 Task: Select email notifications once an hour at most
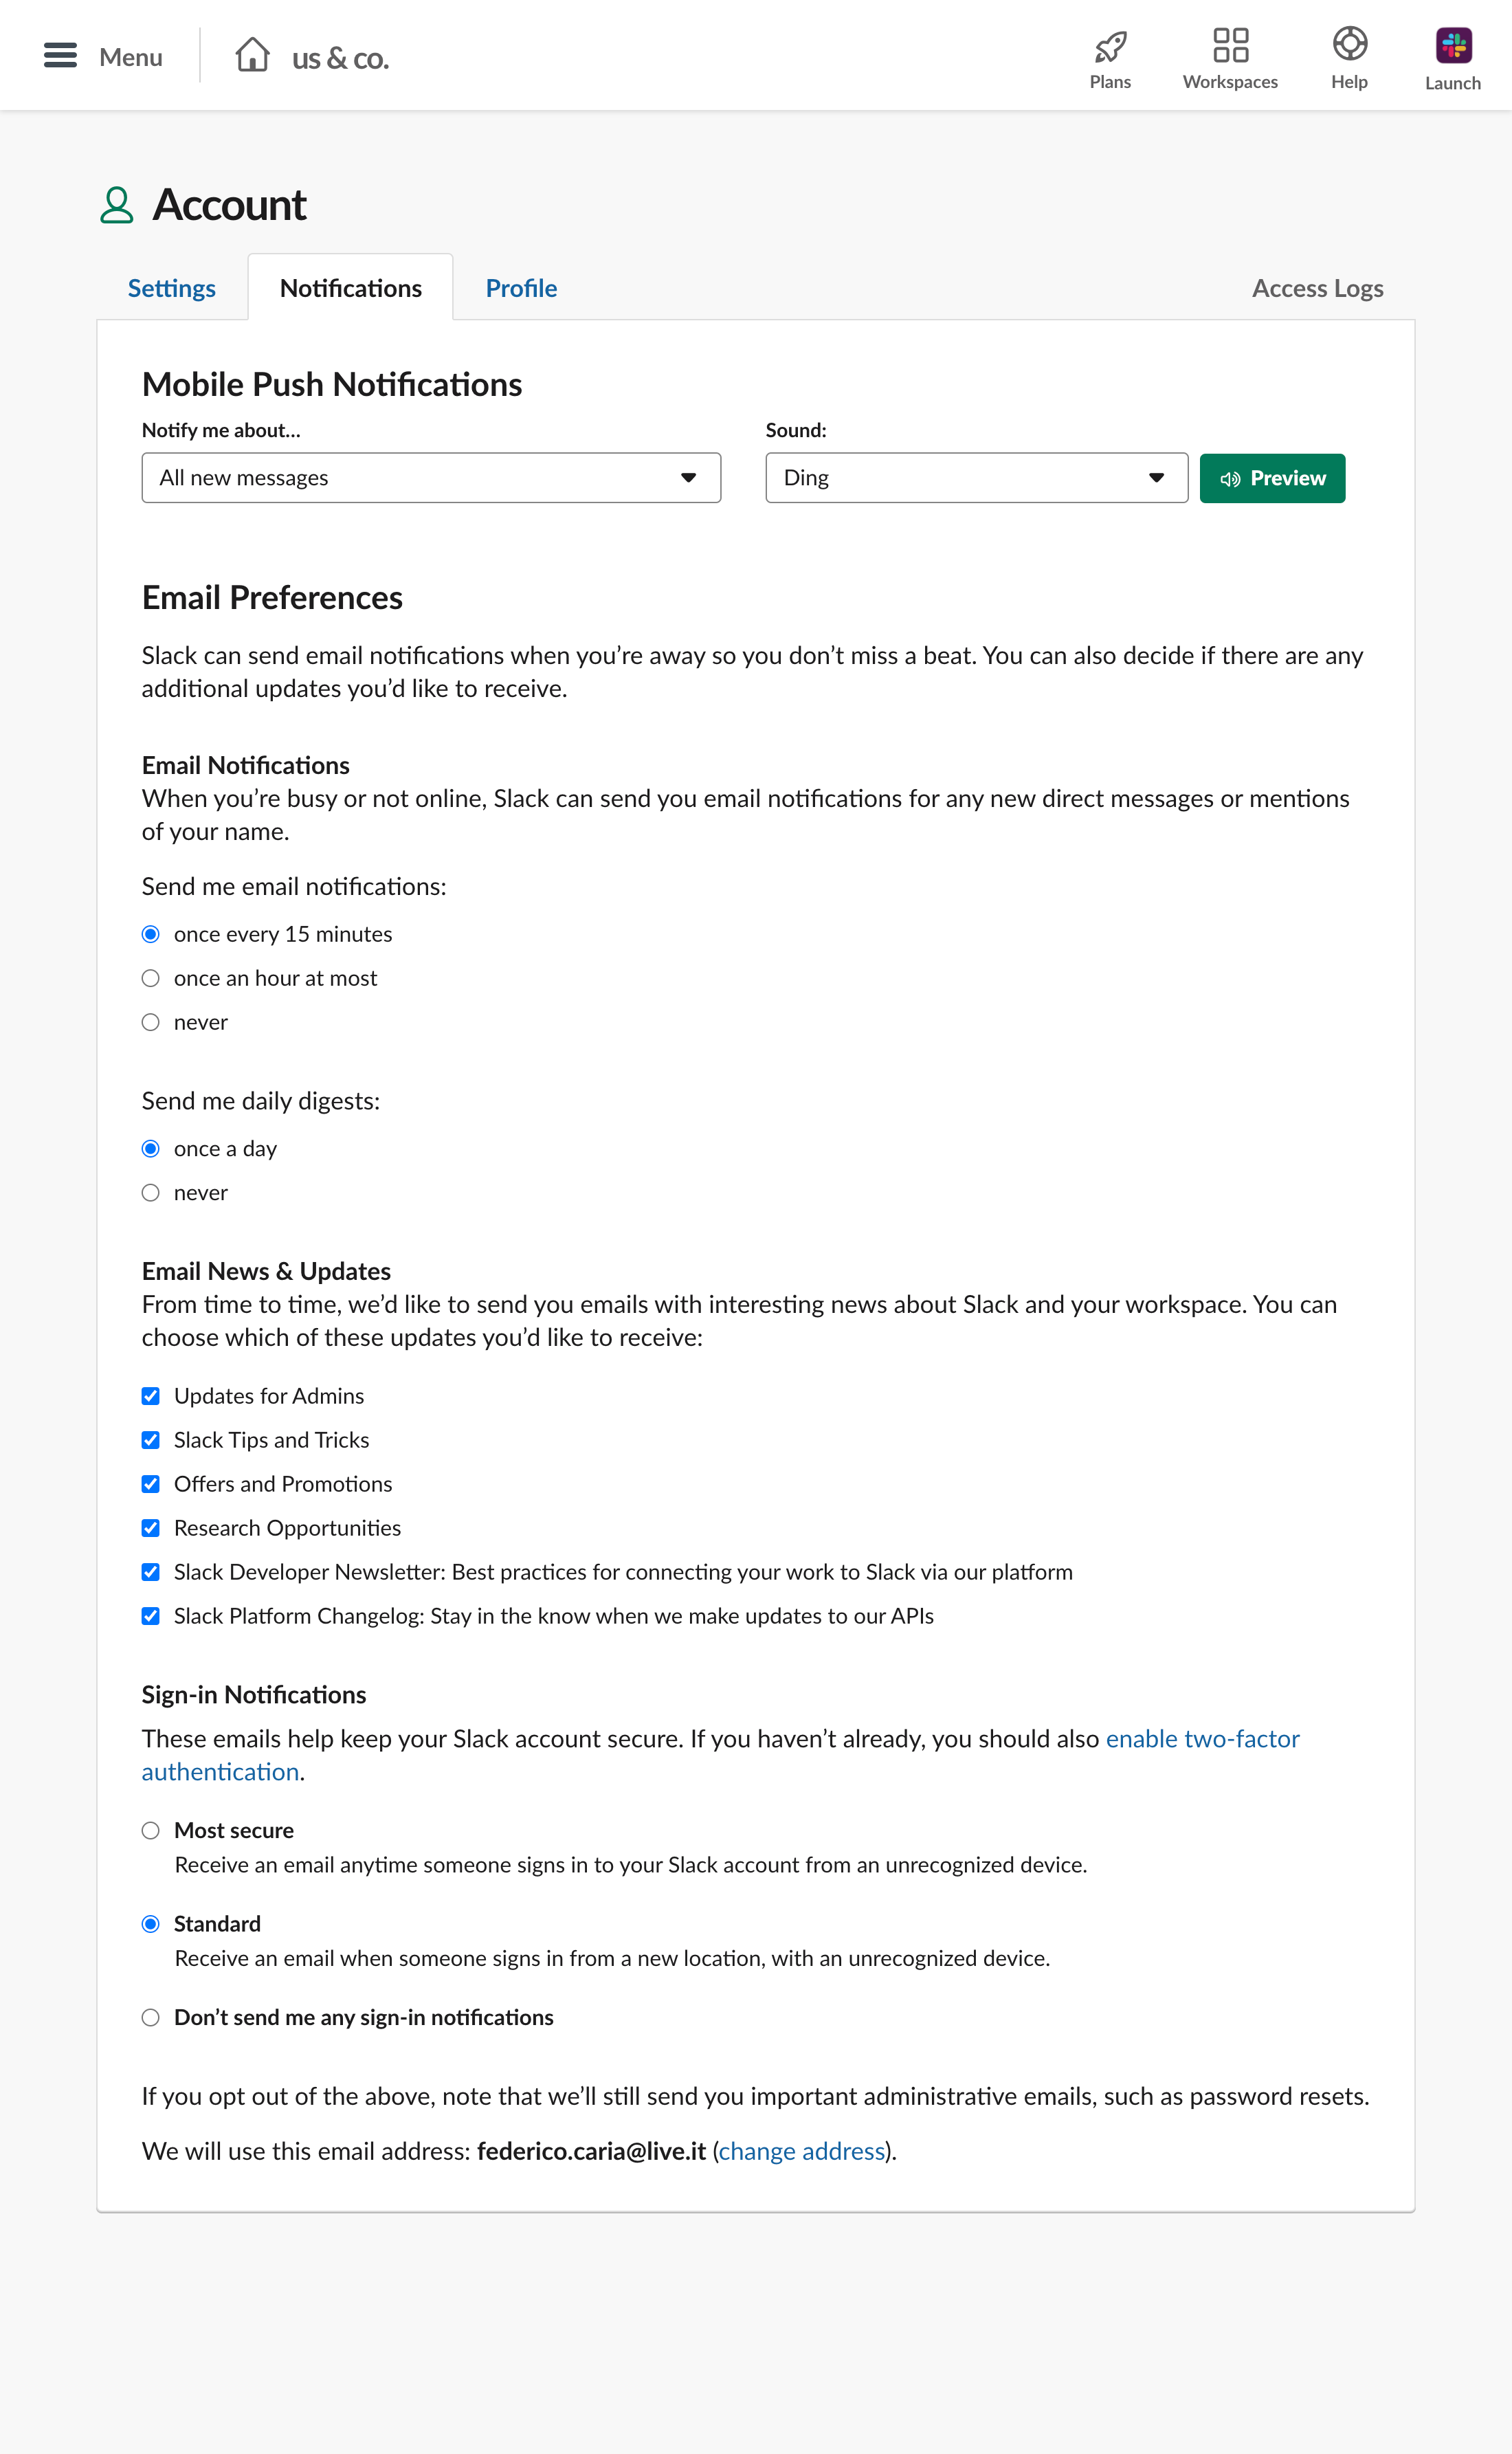tap(151, 977)
